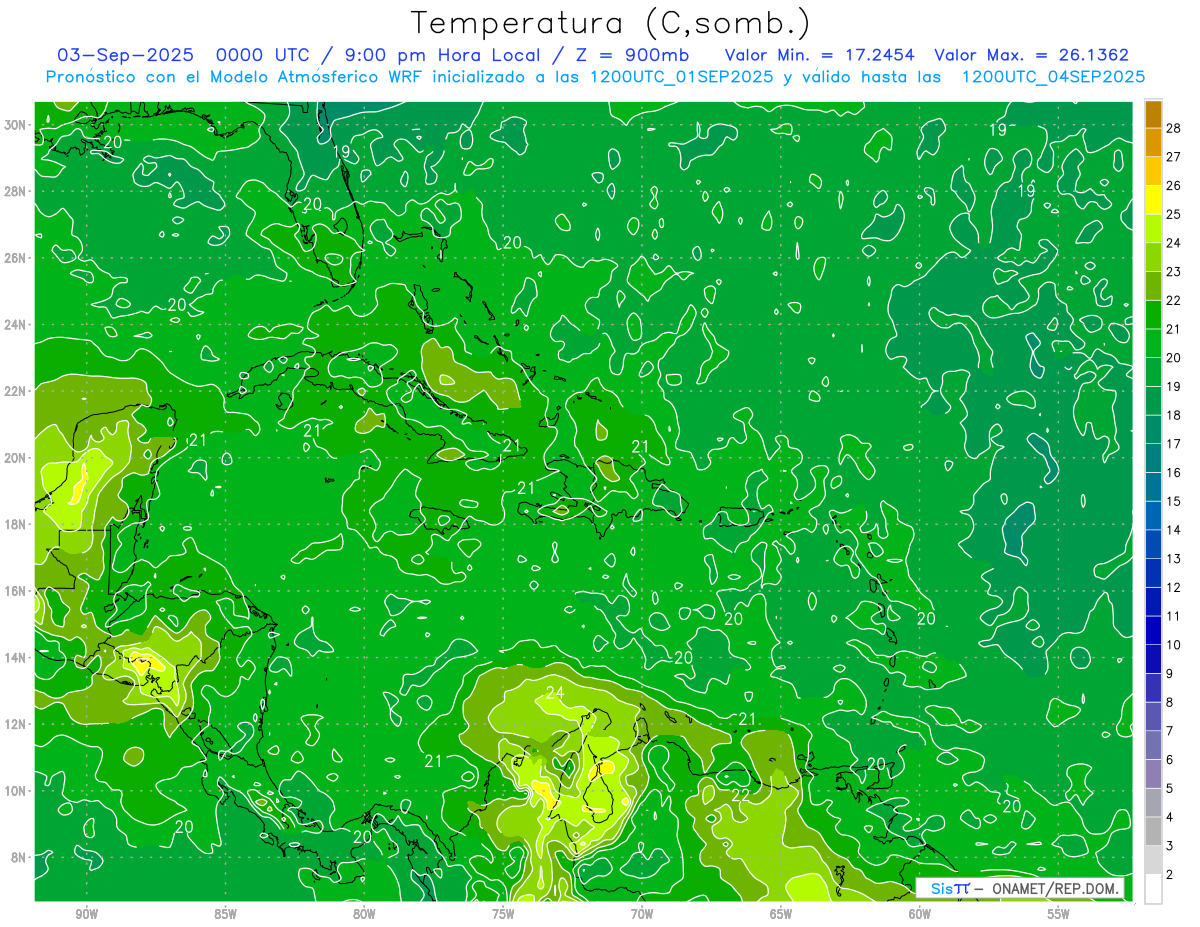Click '9:00 pm Hora Local' text
This screenshot has height=927, width=1200.
click(x=441, y=56)
